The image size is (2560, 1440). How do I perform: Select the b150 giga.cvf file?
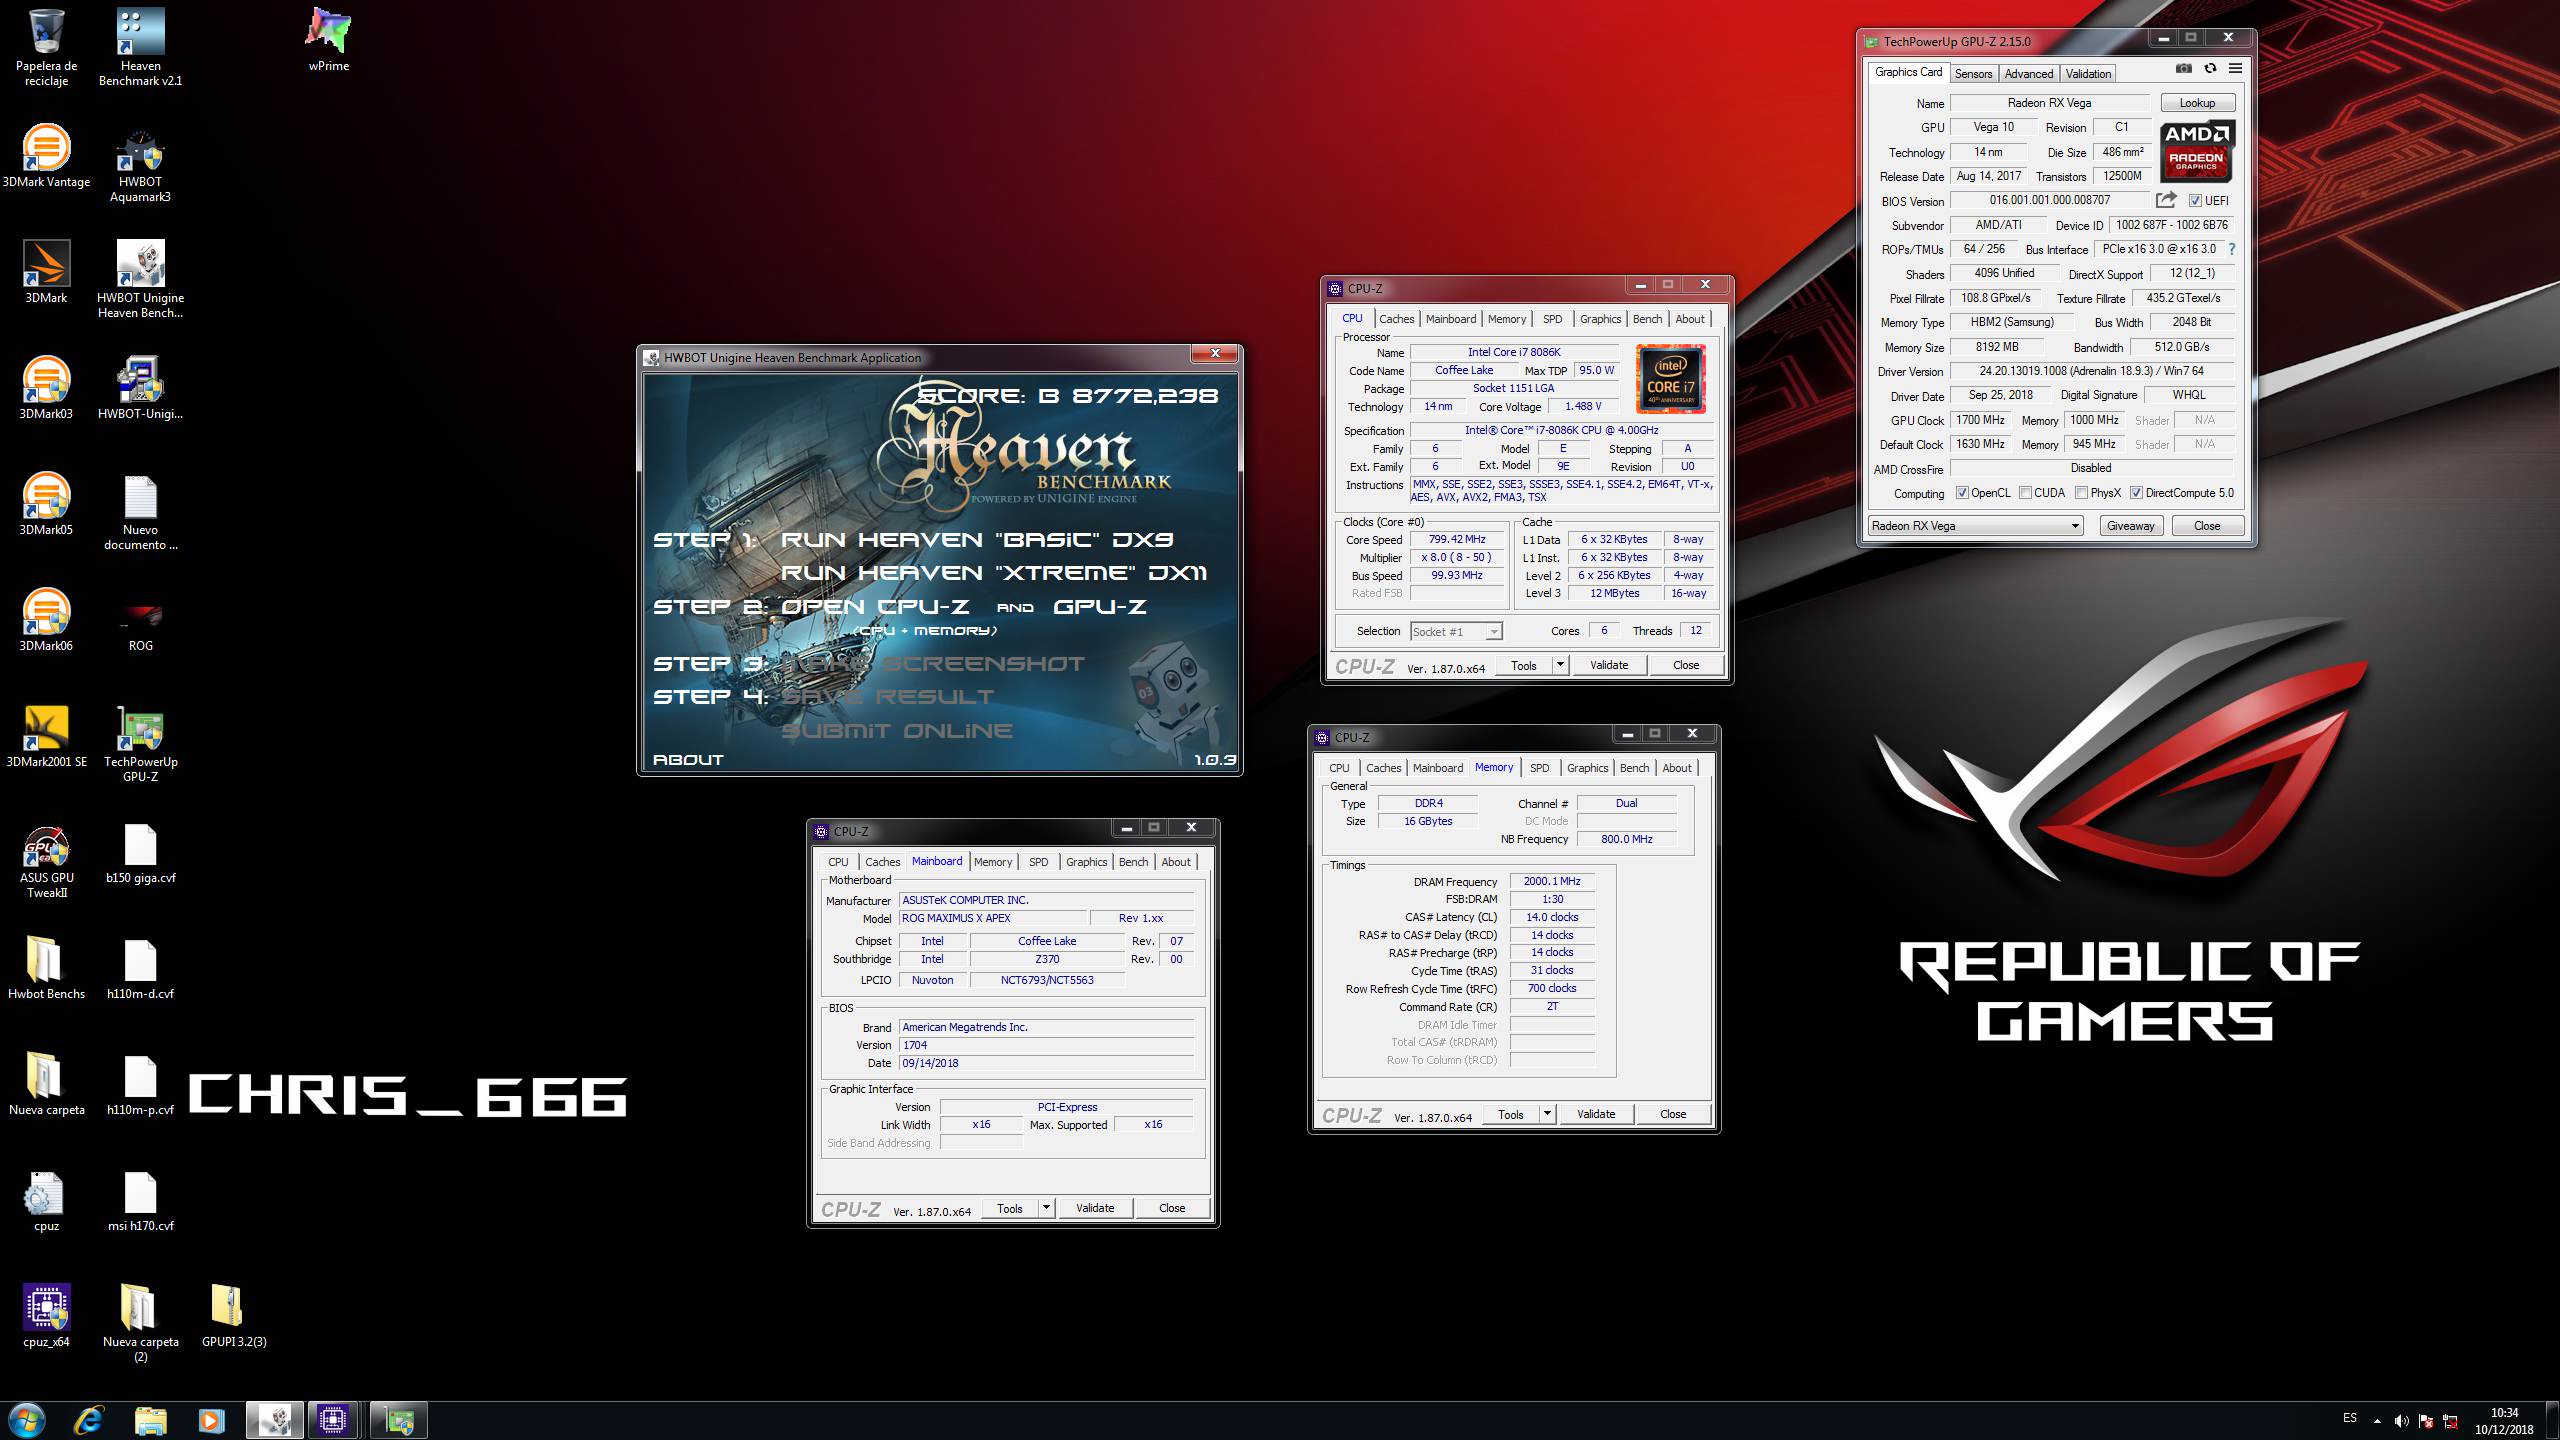pos(140,851)
